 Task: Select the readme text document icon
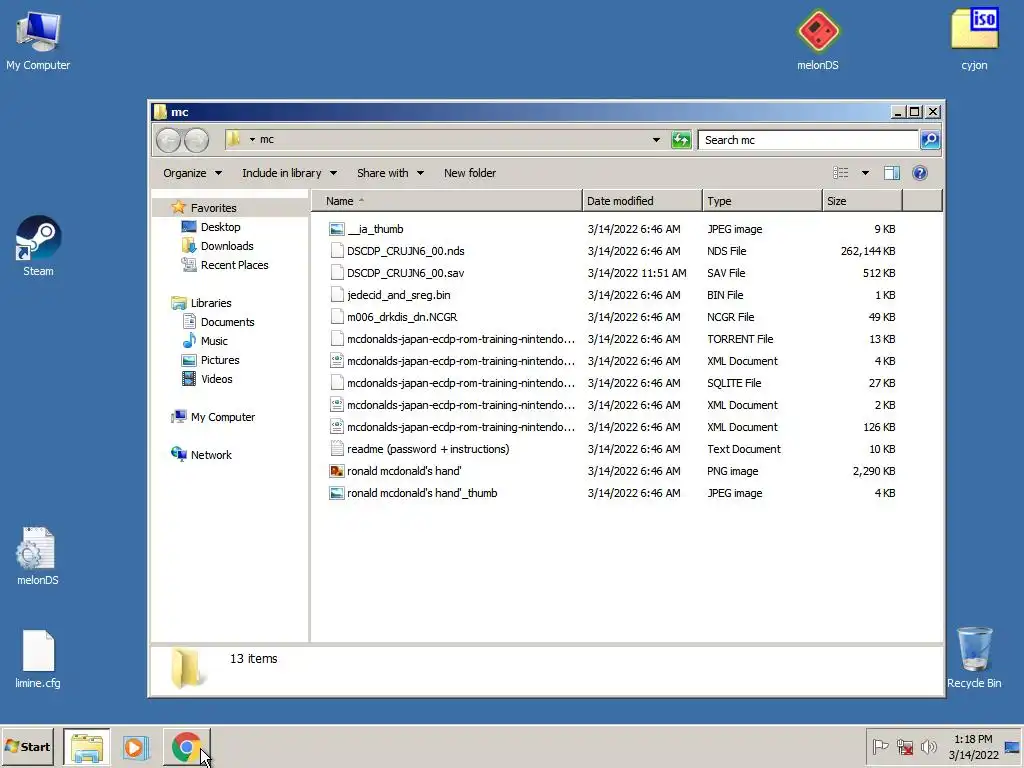(x=336, y=449)
